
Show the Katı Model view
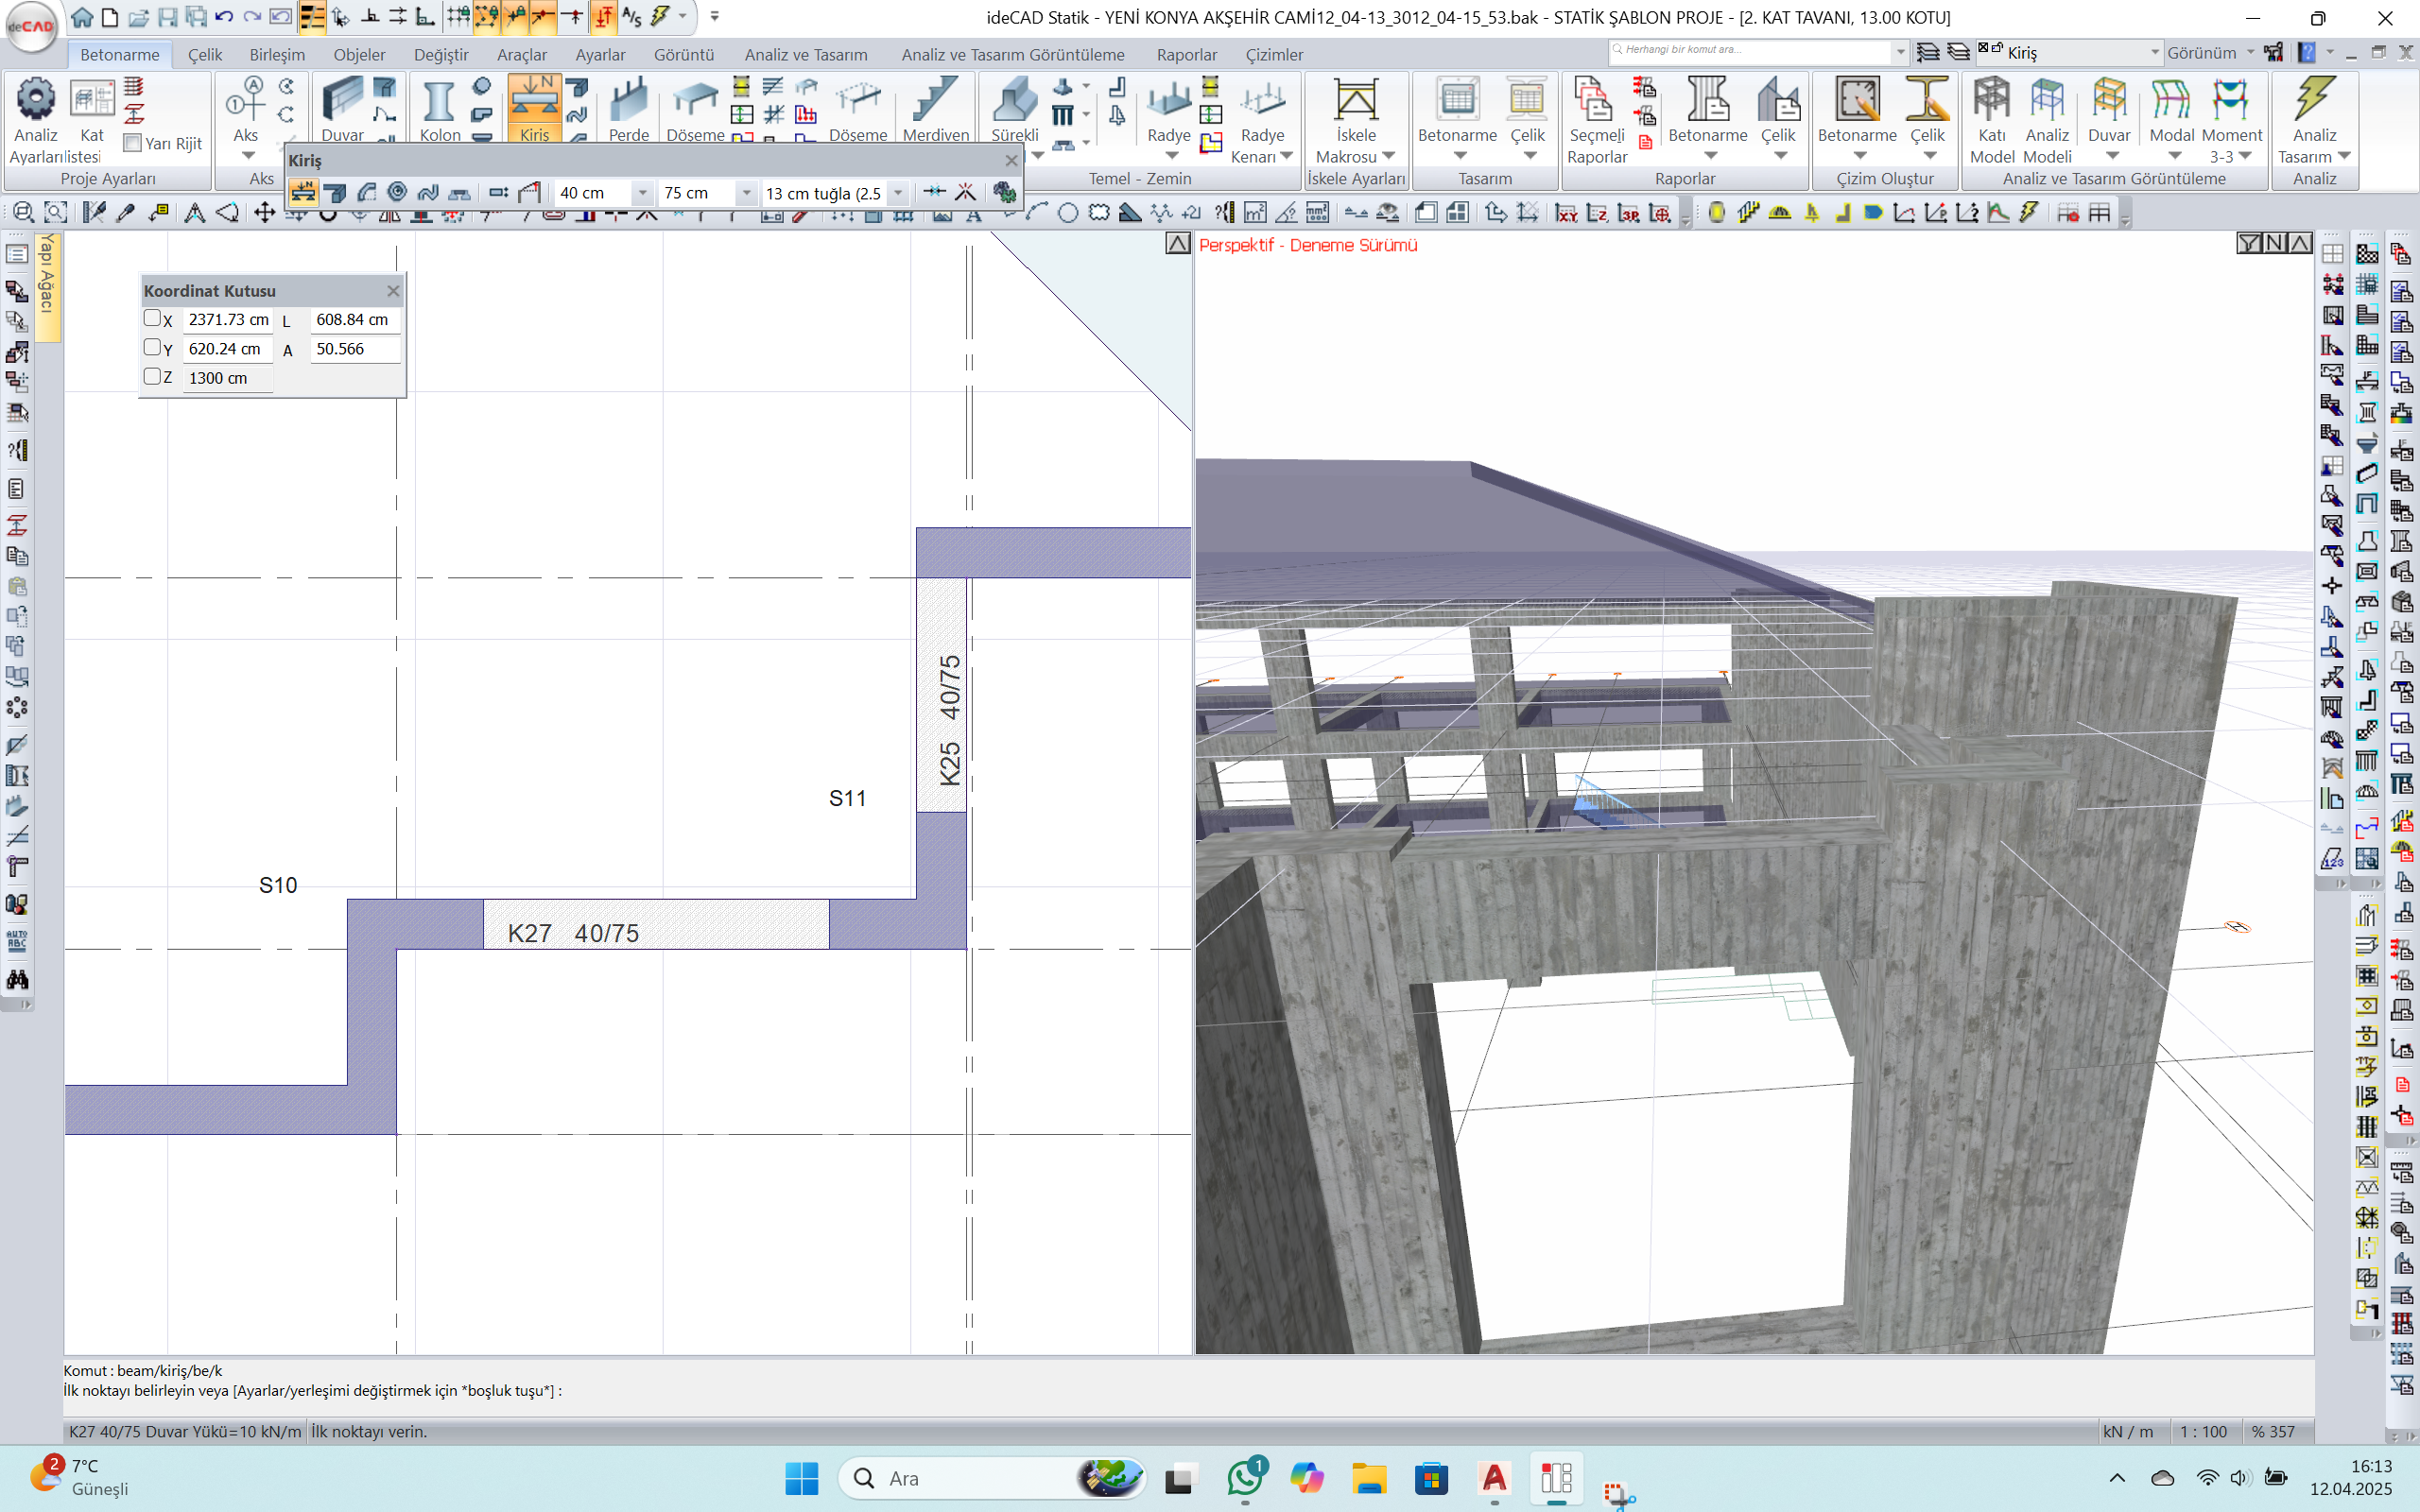(1990, 100)
